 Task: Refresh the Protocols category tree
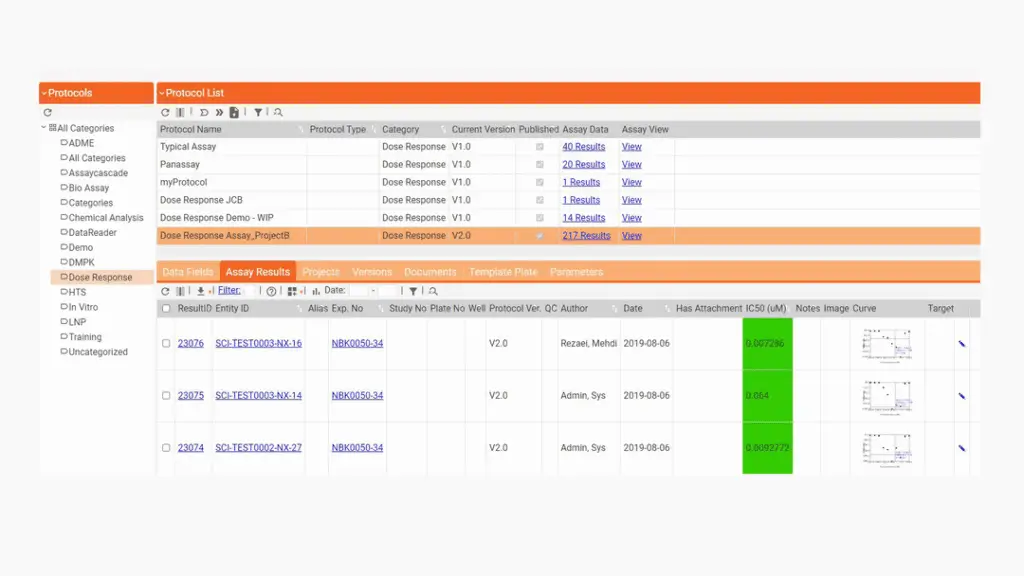[x=48, y=112]
